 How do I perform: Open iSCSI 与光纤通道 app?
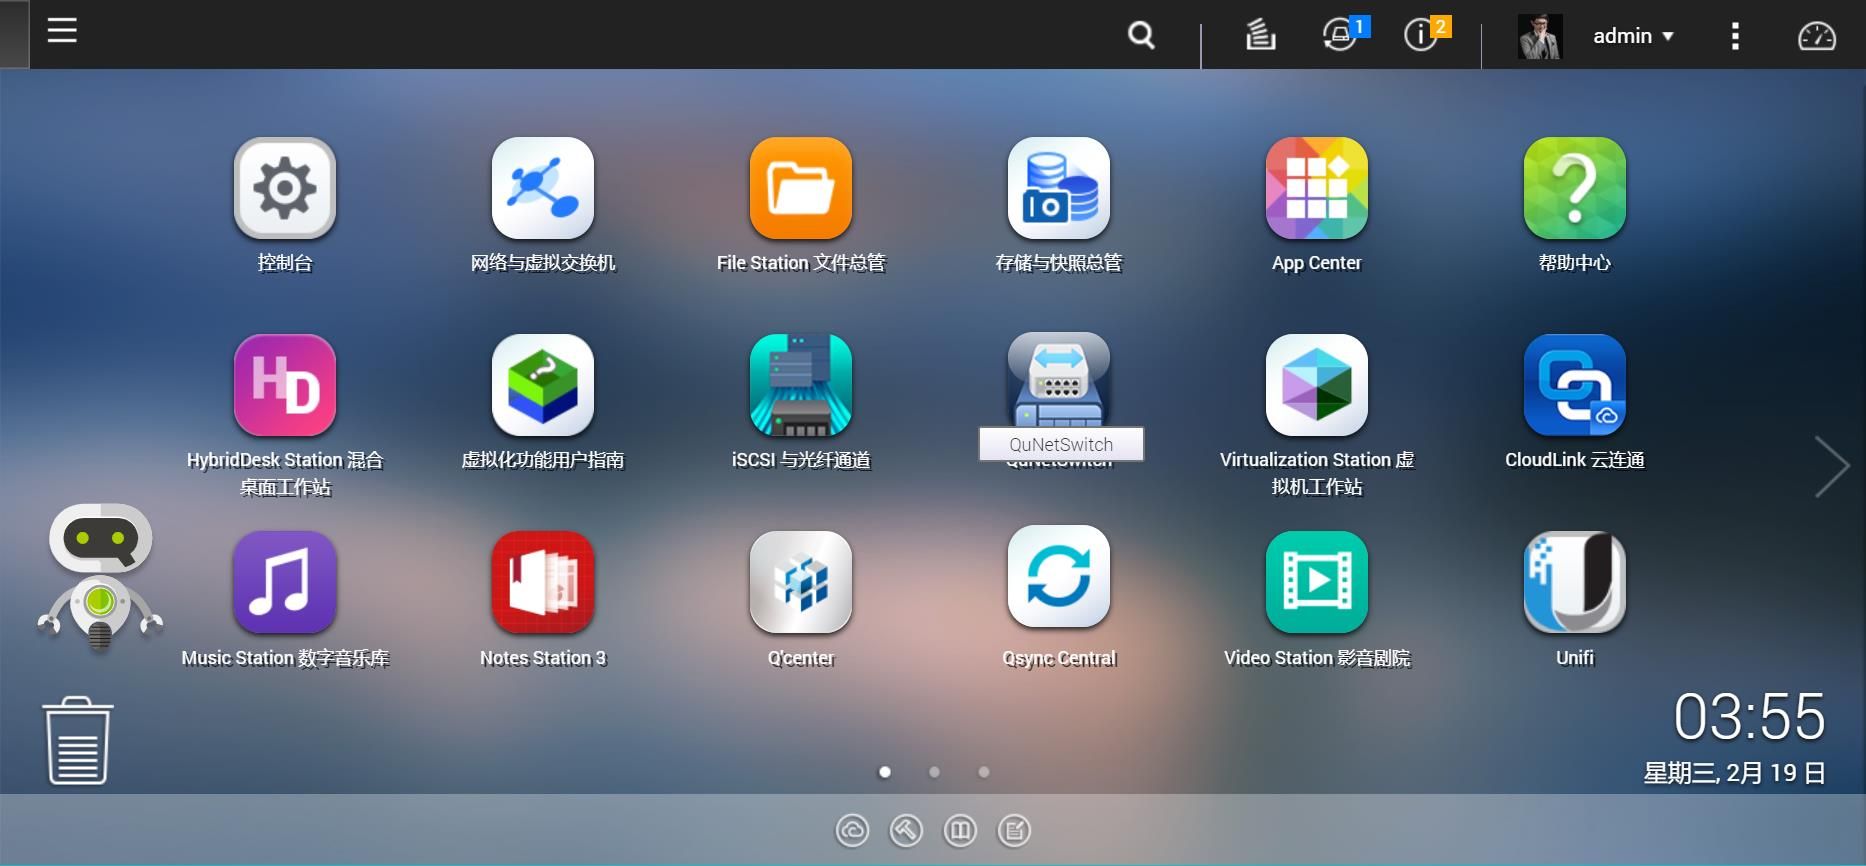(x=801, y=385)
